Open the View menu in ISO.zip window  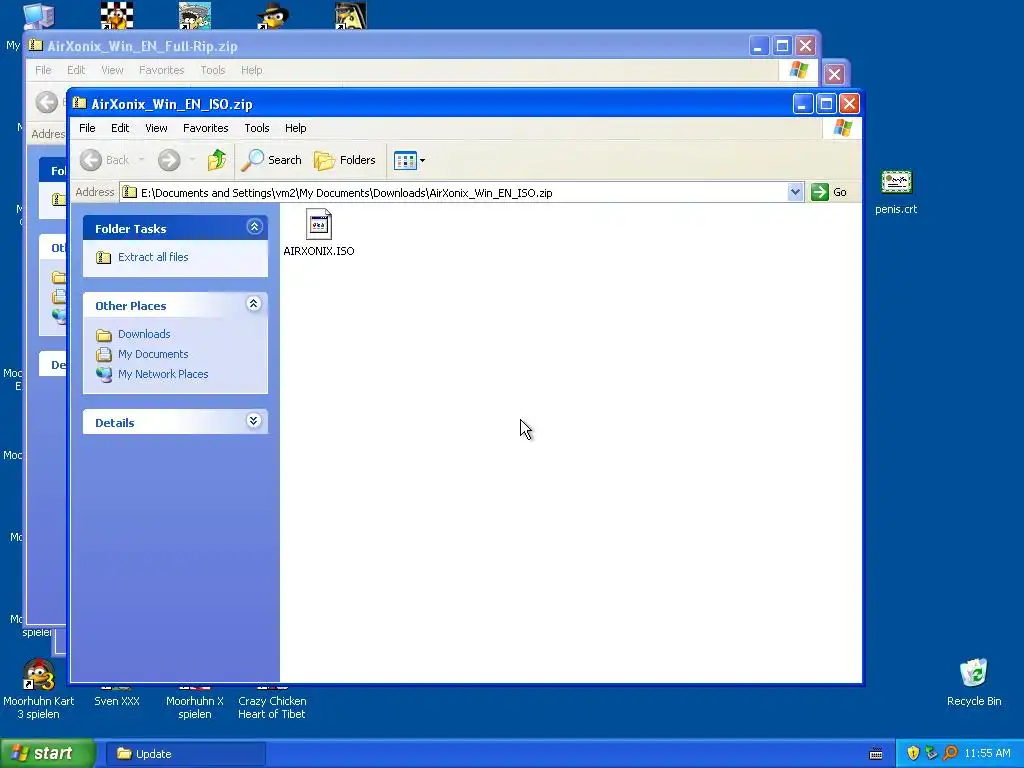pyautogui.click(x=156, y=128)
